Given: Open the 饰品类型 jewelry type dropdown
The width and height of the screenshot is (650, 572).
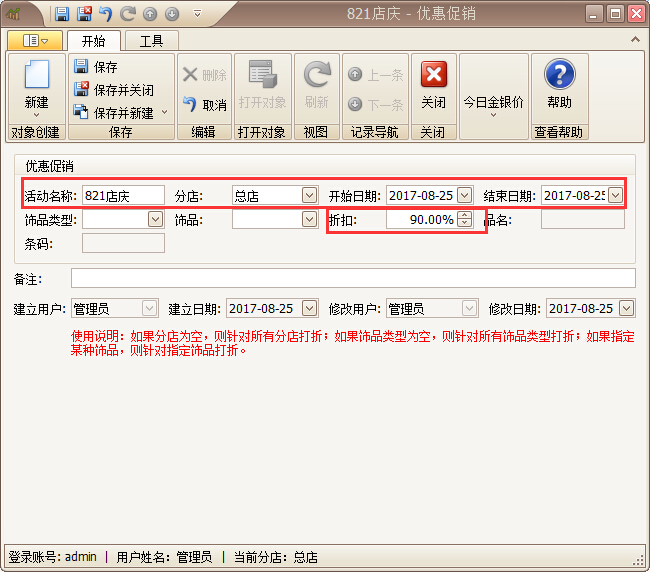Looking at the screenshot, I should pos(155,219).
